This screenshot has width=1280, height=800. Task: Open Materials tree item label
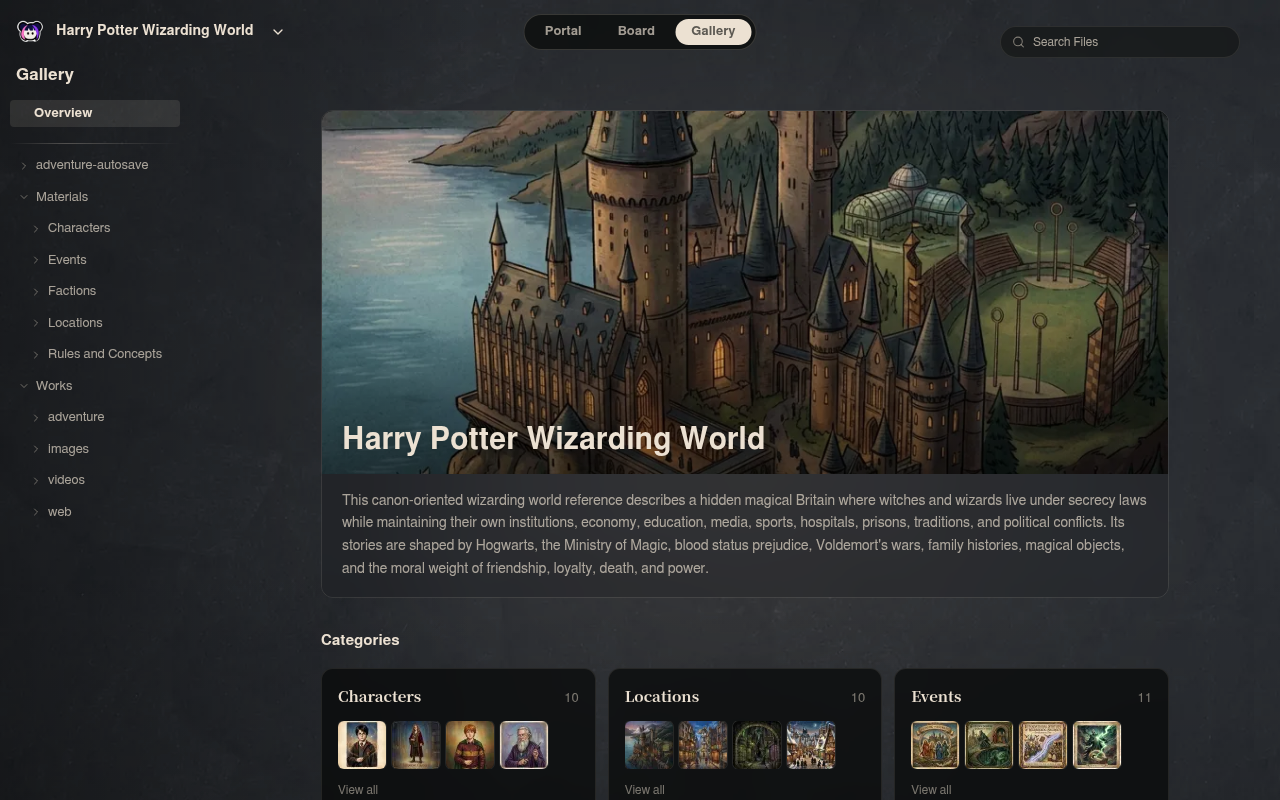(x=62, y=197)
